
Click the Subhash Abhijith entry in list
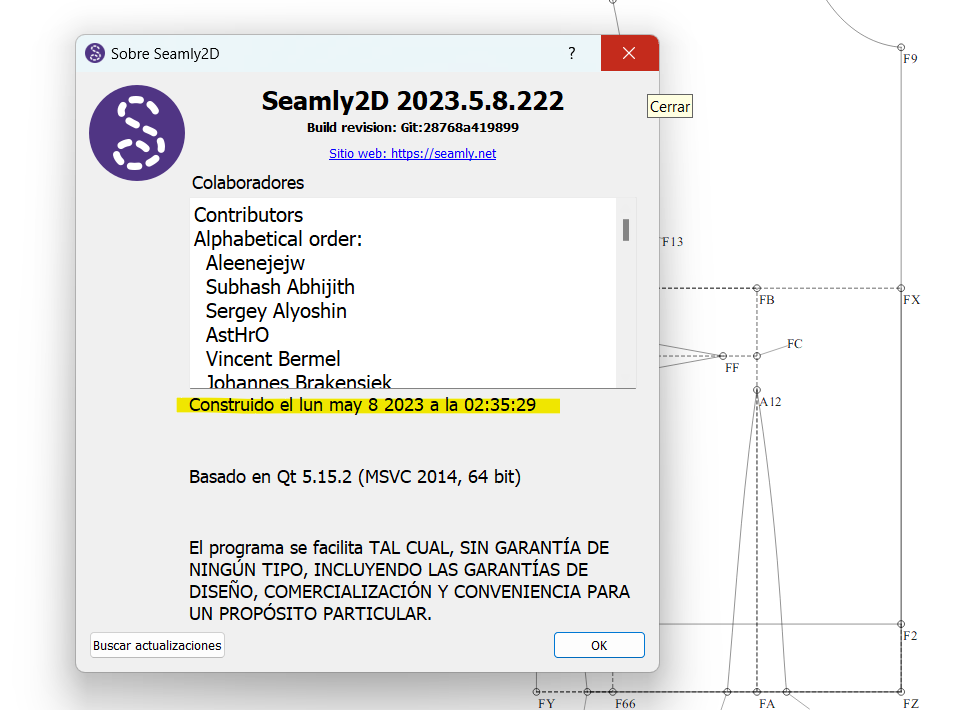pyautogui.click(x=280, y=287)
